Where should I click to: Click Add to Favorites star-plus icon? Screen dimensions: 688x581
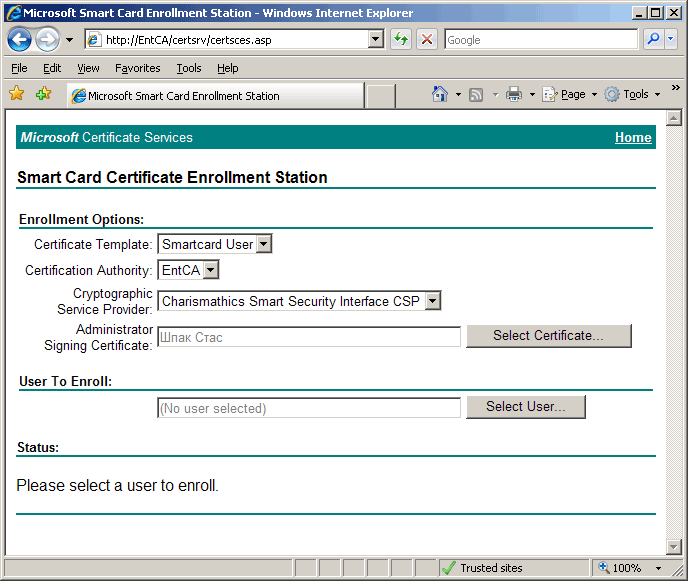(43, 93)
